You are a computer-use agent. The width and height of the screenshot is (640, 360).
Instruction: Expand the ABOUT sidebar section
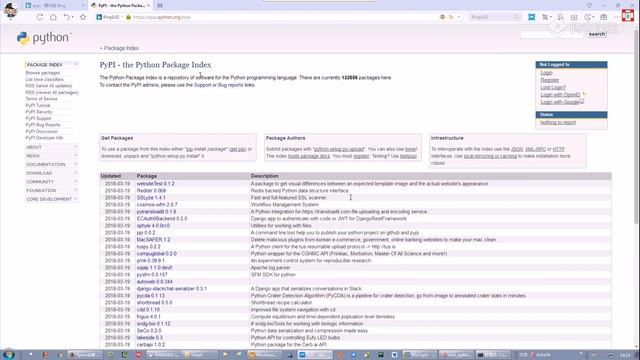[76, 147]
